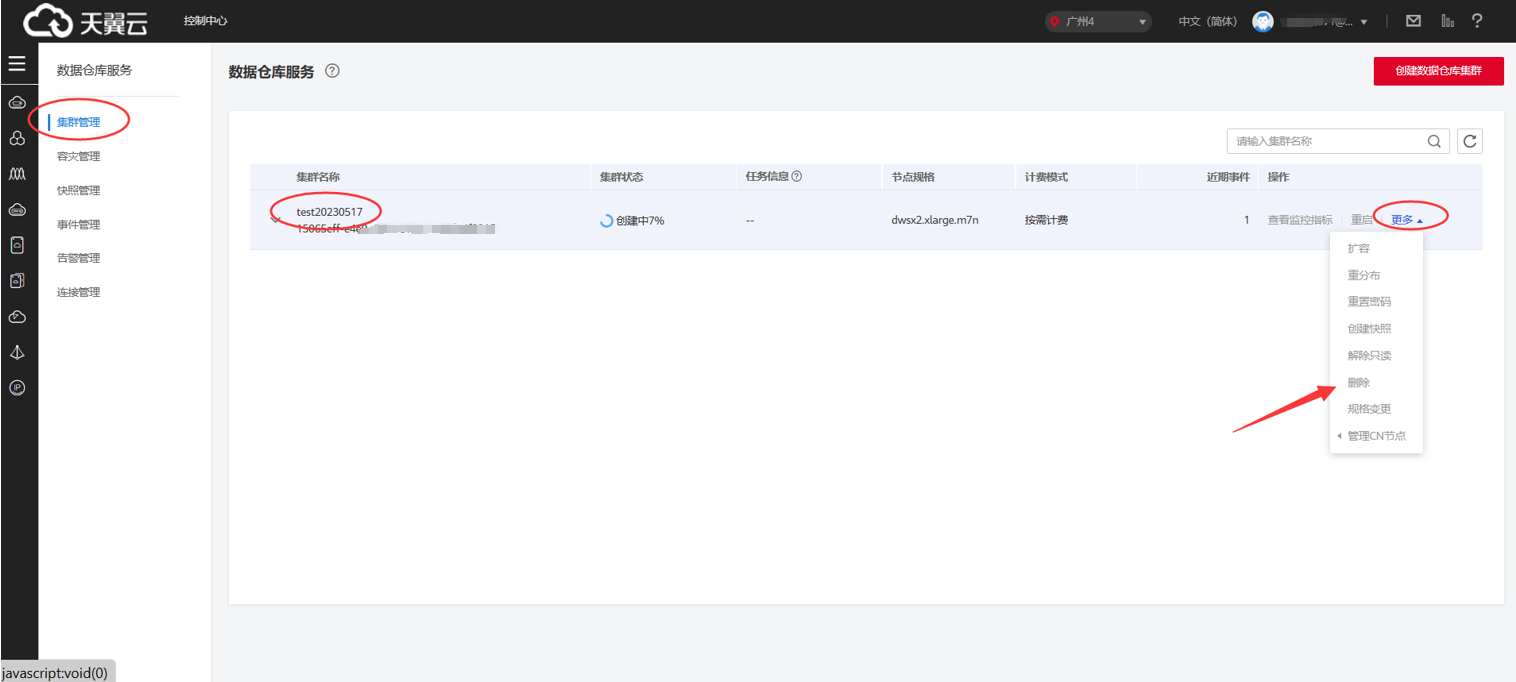
Task: Click the 计费模式 column header
Action: tap(1046, 177)
